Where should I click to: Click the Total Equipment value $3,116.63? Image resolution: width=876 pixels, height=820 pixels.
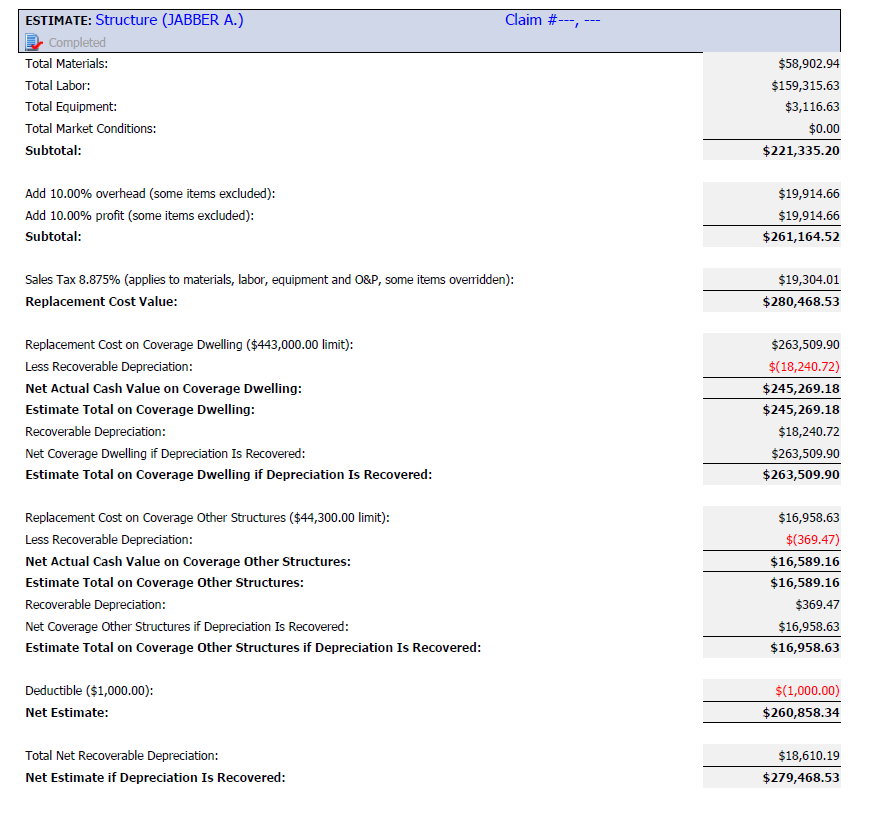812,107
